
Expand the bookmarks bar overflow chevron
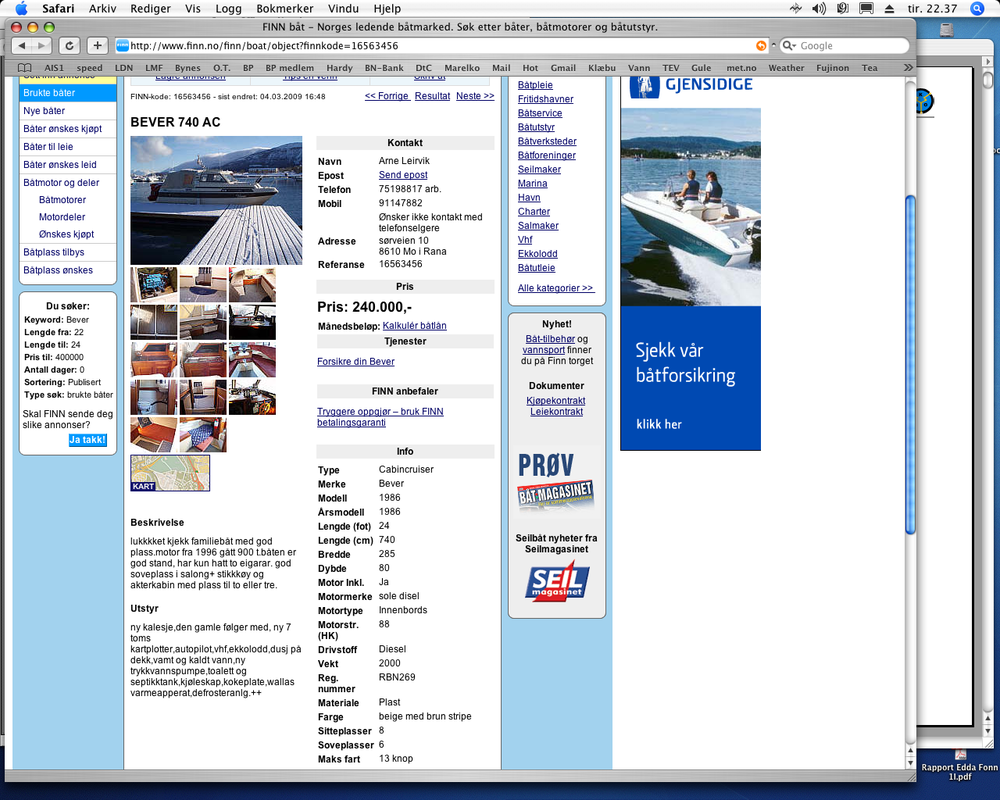click(x=908, y=68)
